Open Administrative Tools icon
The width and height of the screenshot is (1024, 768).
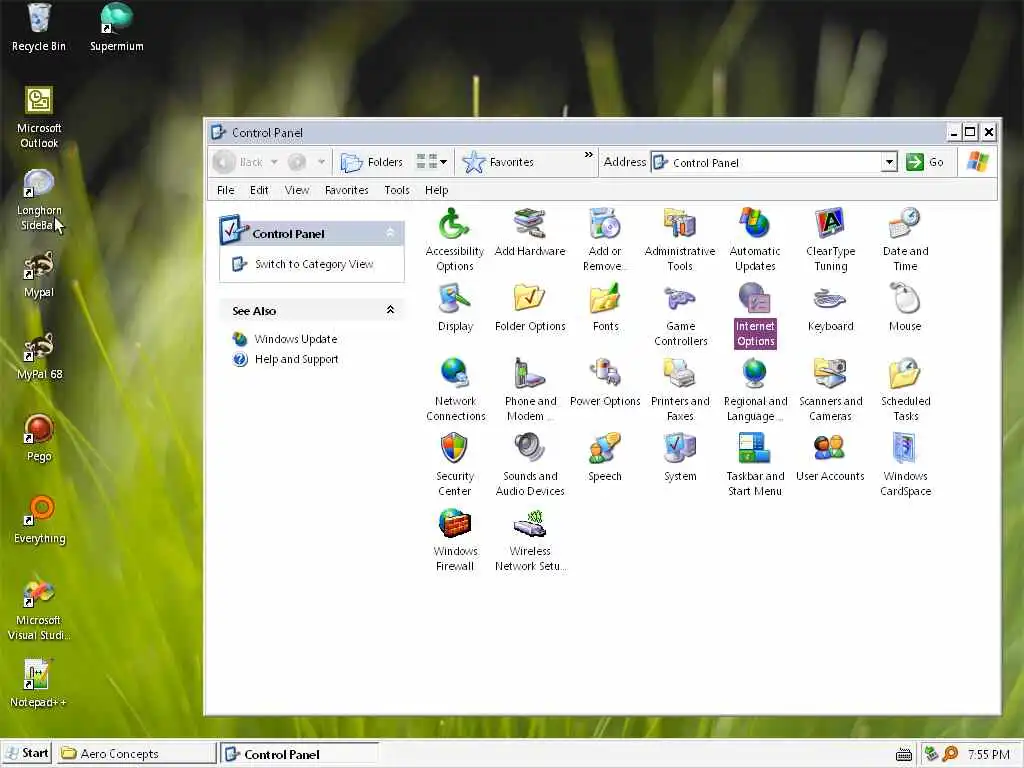[x=680, y=240]
